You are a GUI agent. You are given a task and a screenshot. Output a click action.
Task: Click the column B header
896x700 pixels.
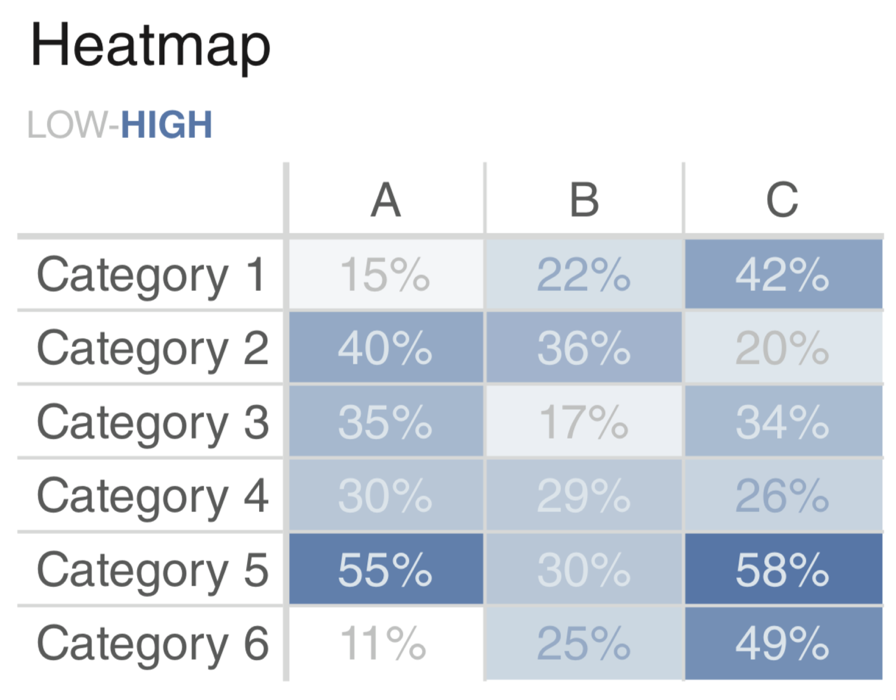click(584, 200)
